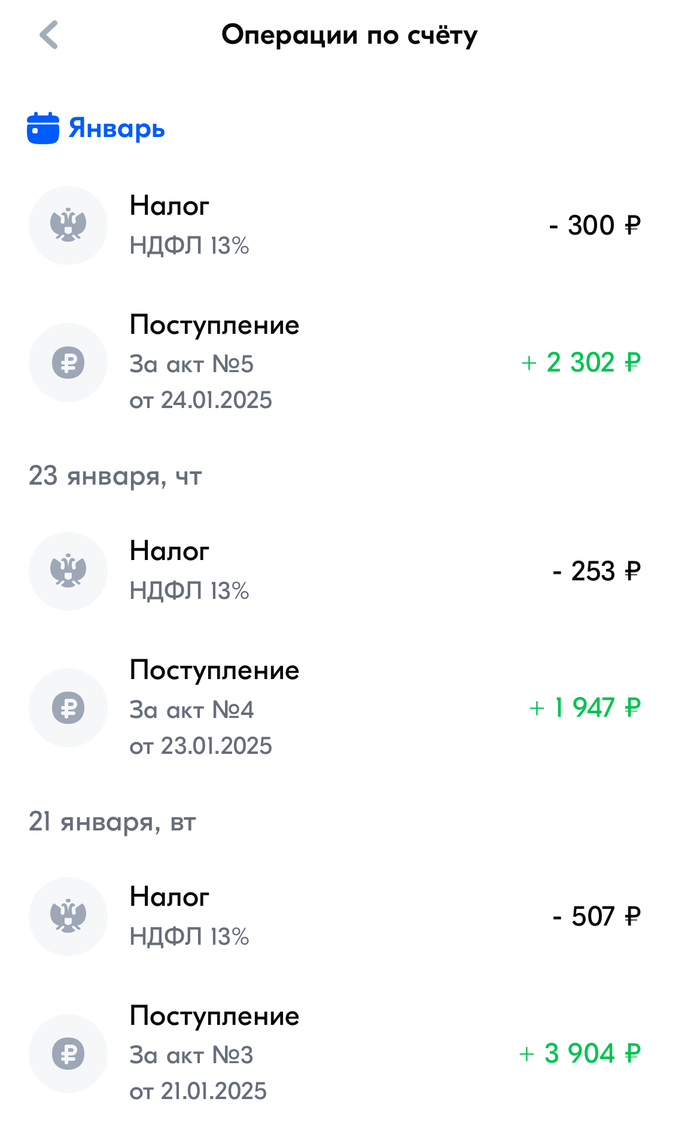Open the calendar icon next to Январь
700x1126 pixels.
coord(43,129)
